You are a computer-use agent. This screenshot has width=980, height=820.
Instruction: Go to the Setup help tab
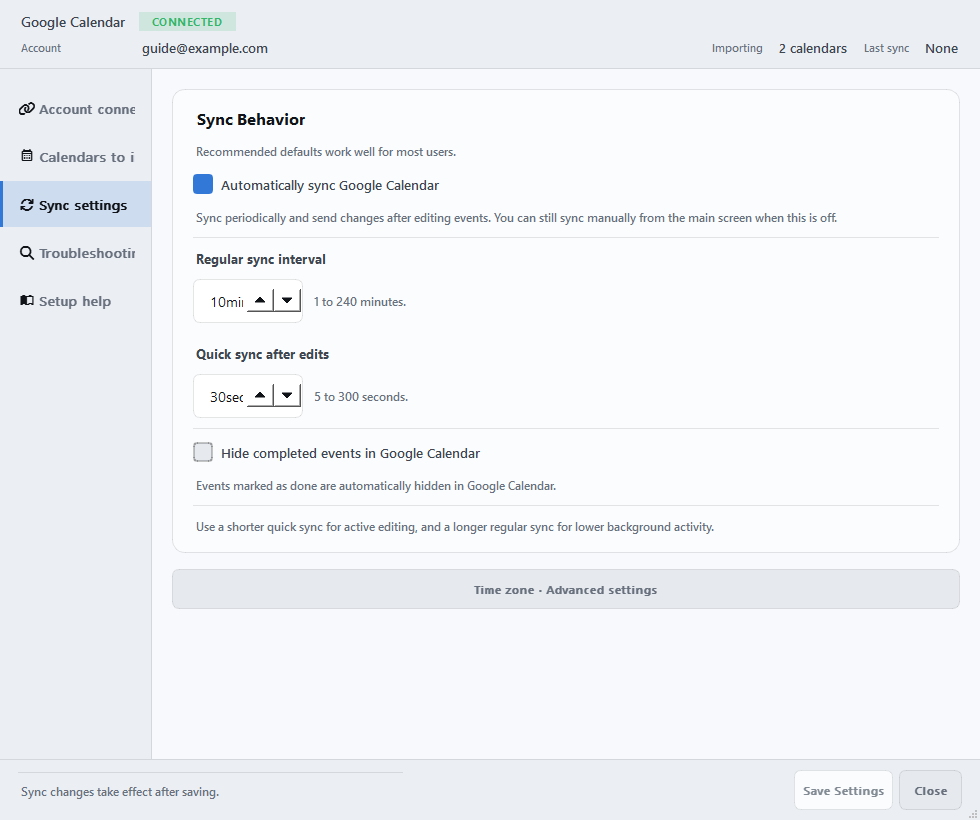coord(76,301)
